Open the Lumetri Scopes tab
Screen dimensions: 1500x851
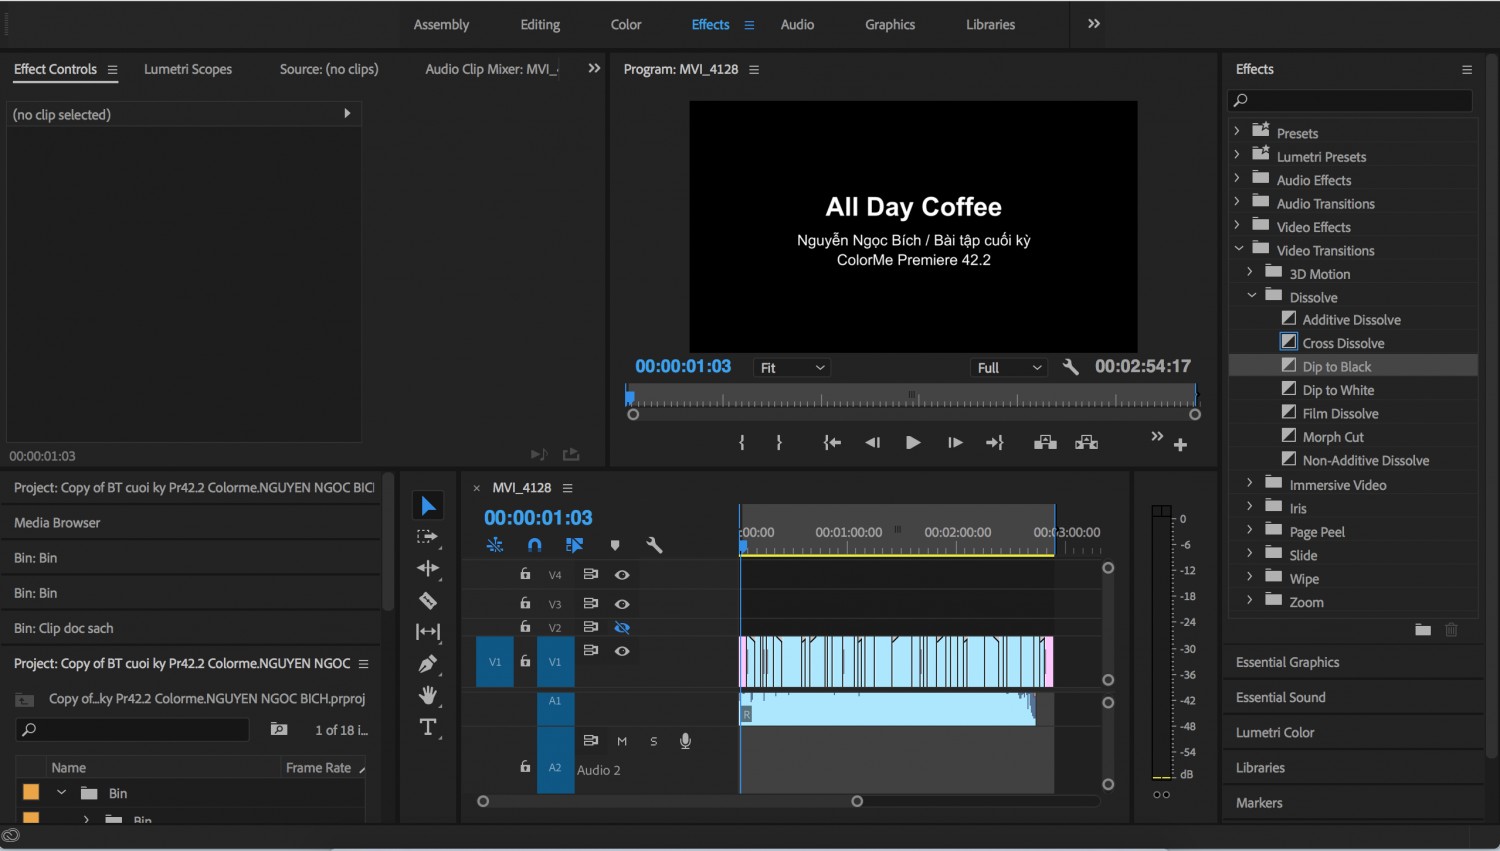(x=188, y=69)
